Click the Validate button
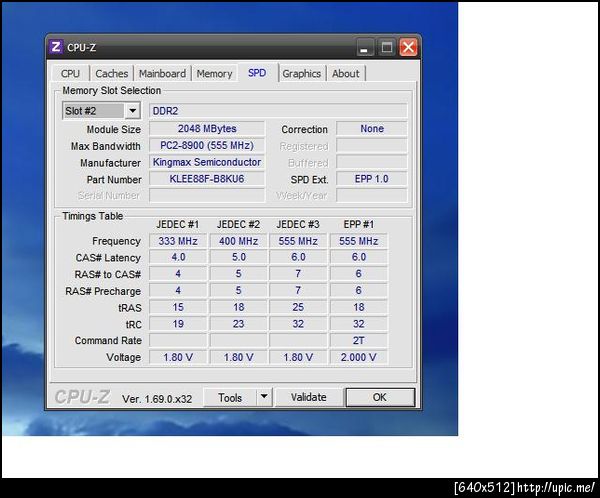600x498 pixels. coord(308,397)
